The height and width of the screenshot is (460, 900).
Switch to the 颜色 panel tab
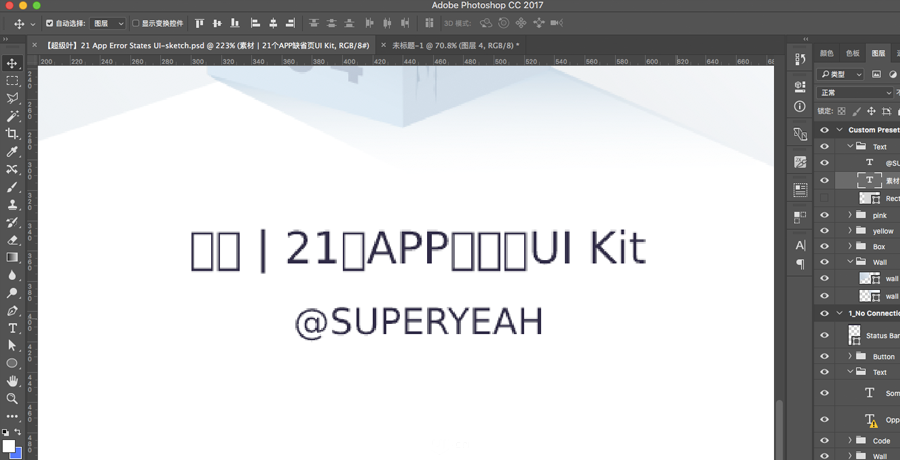click(827, 53)
